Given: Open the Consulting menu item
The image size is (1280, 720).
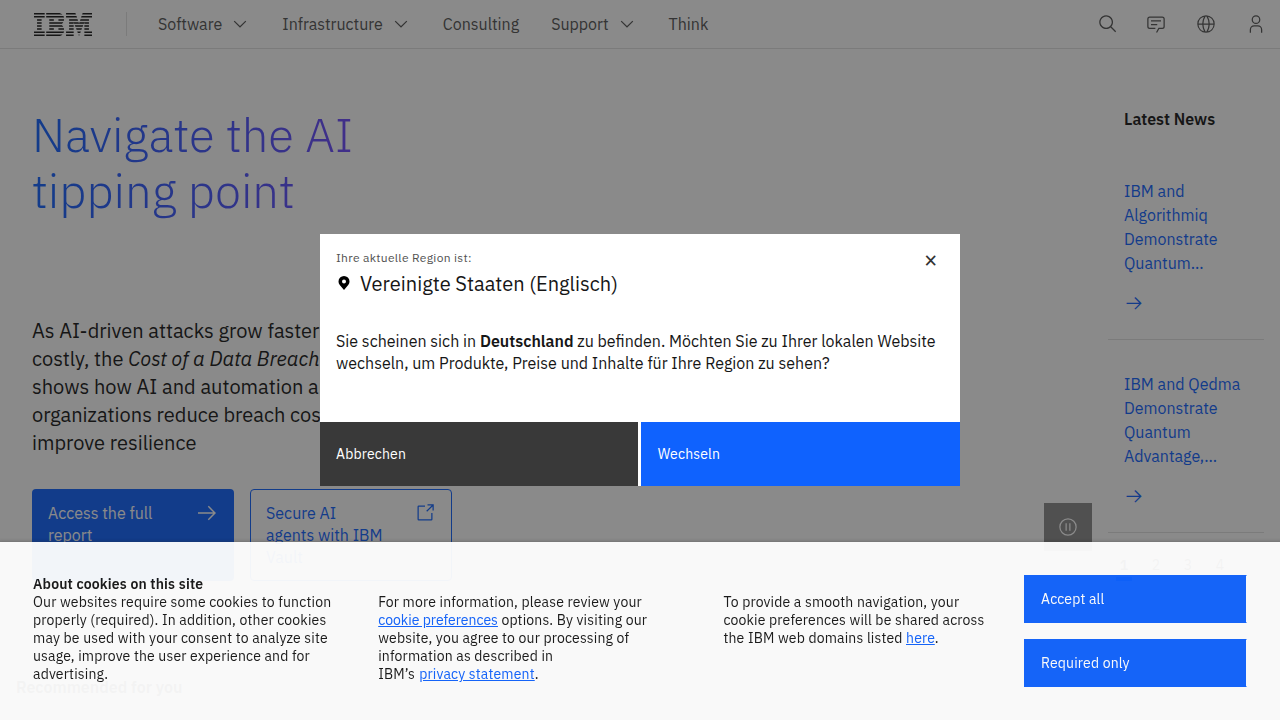Looking at the screenshot, I should point(481,24).
